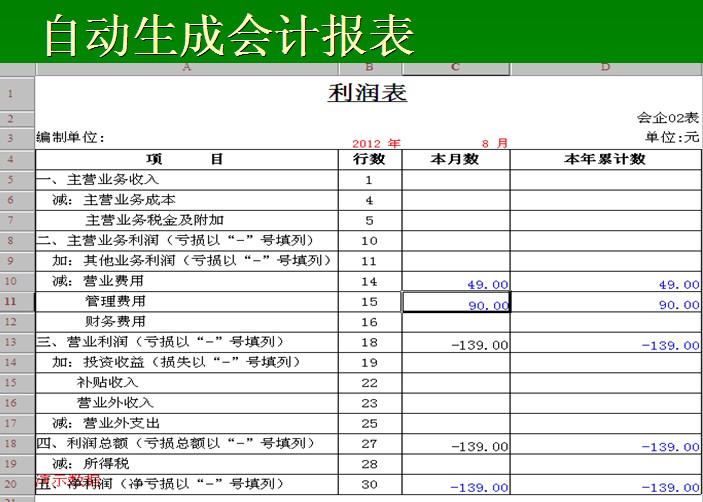
Task: Click 行数 value 18
Action: click(369, 343)
